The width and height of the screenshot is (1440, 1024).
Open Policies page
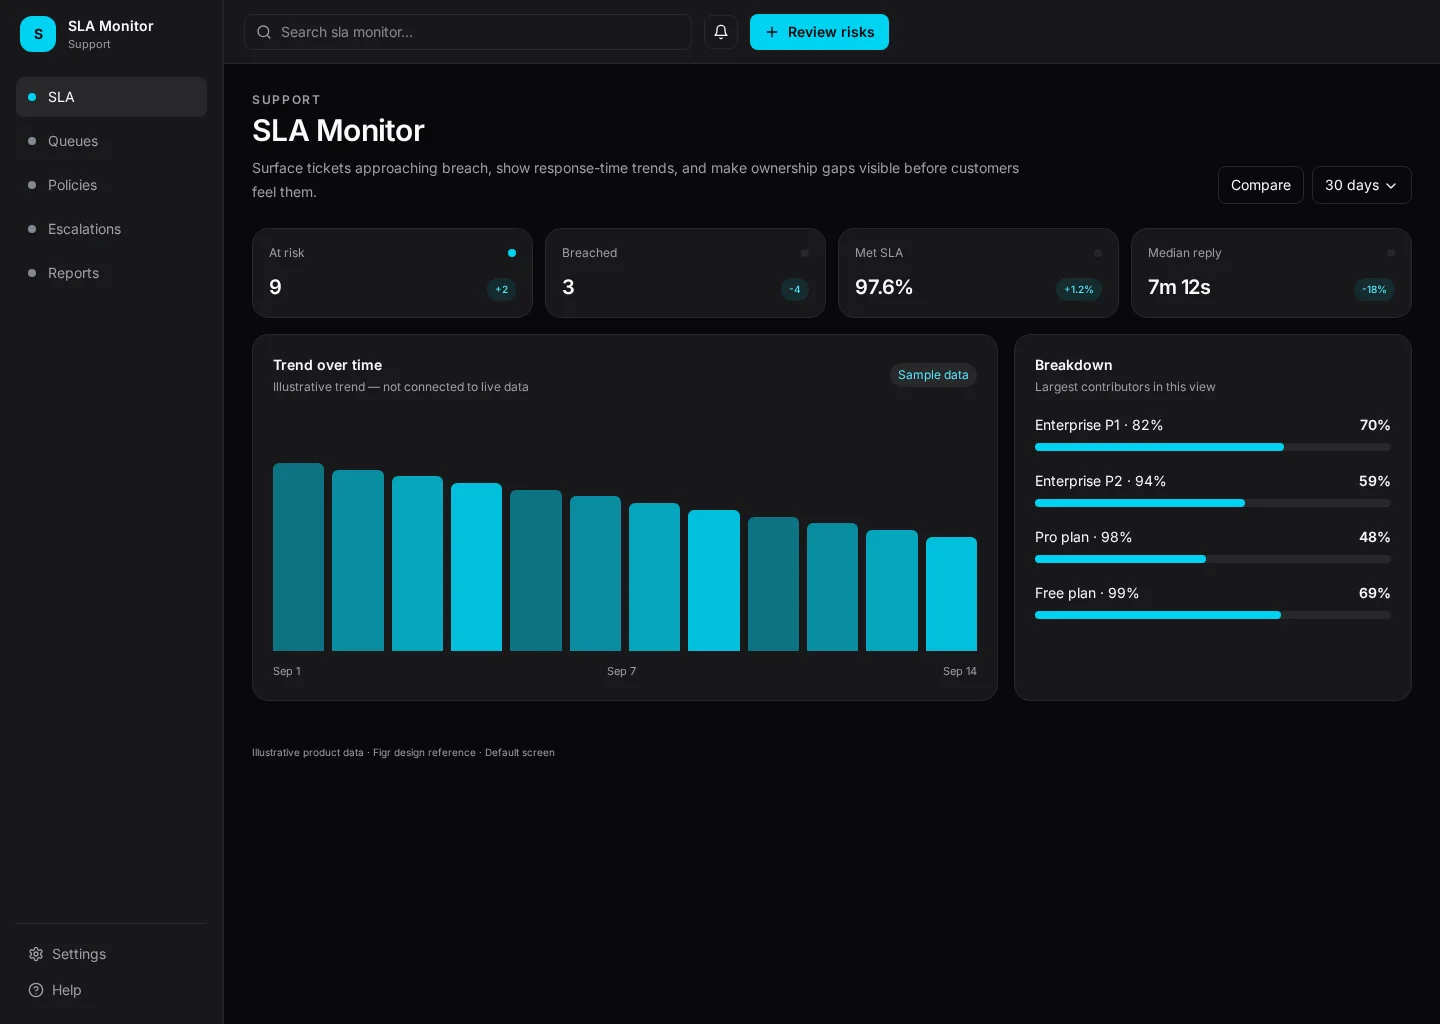(x=111, y=185)
